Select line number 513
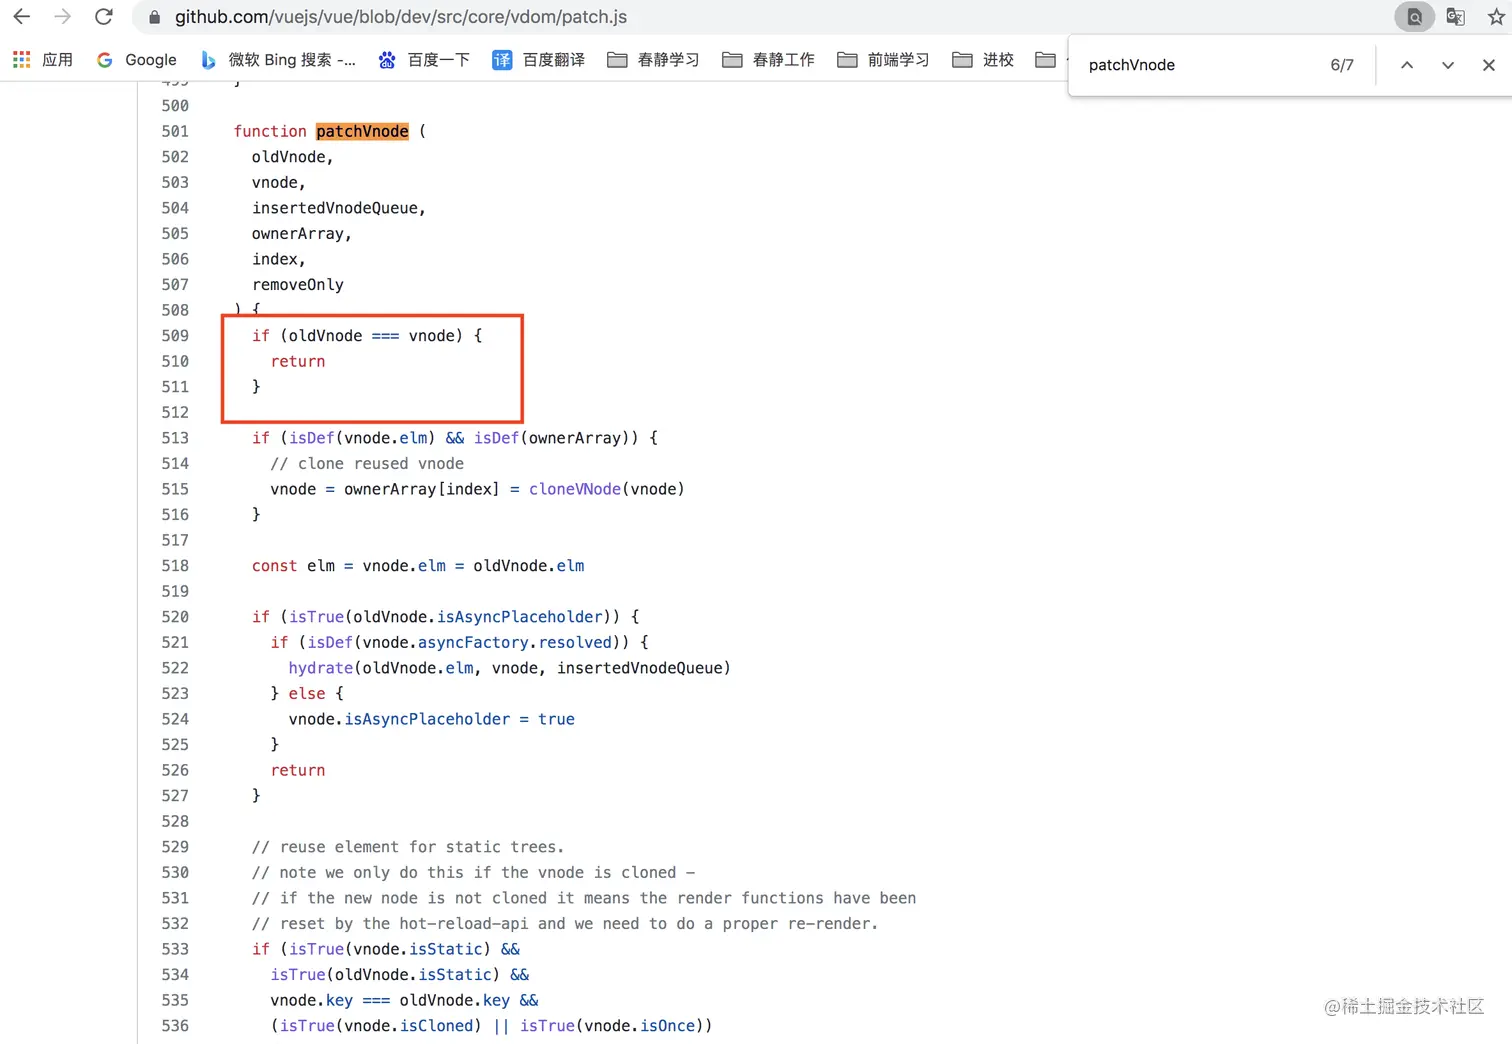The width and height of the screenshot is (1512, 1044). [x=175, y=438]
